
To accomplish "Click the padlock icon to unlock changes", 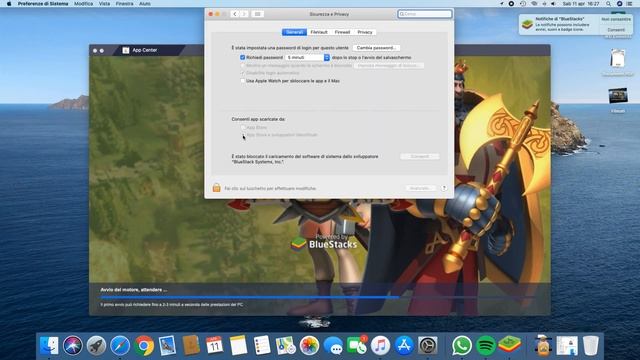I will [x=216, y=188].
